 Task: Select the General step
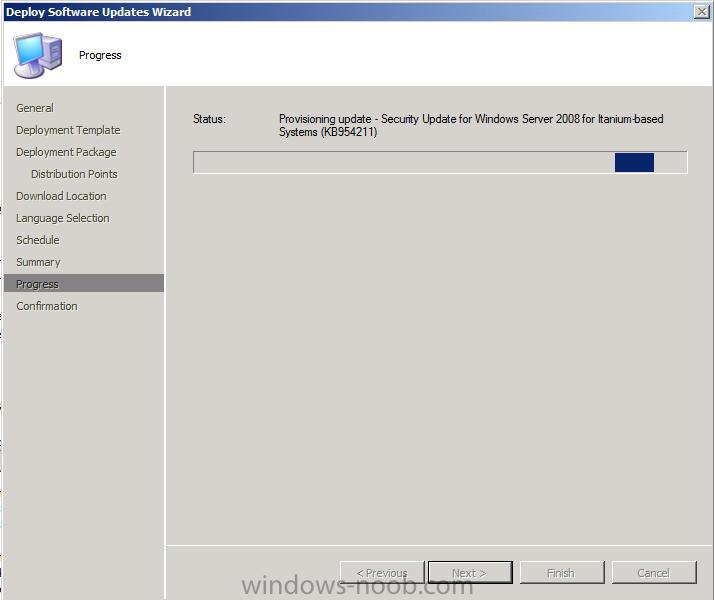click(x=35, y=108)
